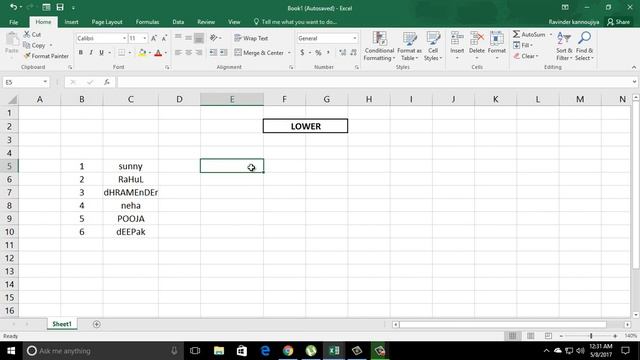Toggle Italic formatting
Image resolution: width=640 pixels, height=360 pixels.
pyautogui.click(x=91, y=53)
